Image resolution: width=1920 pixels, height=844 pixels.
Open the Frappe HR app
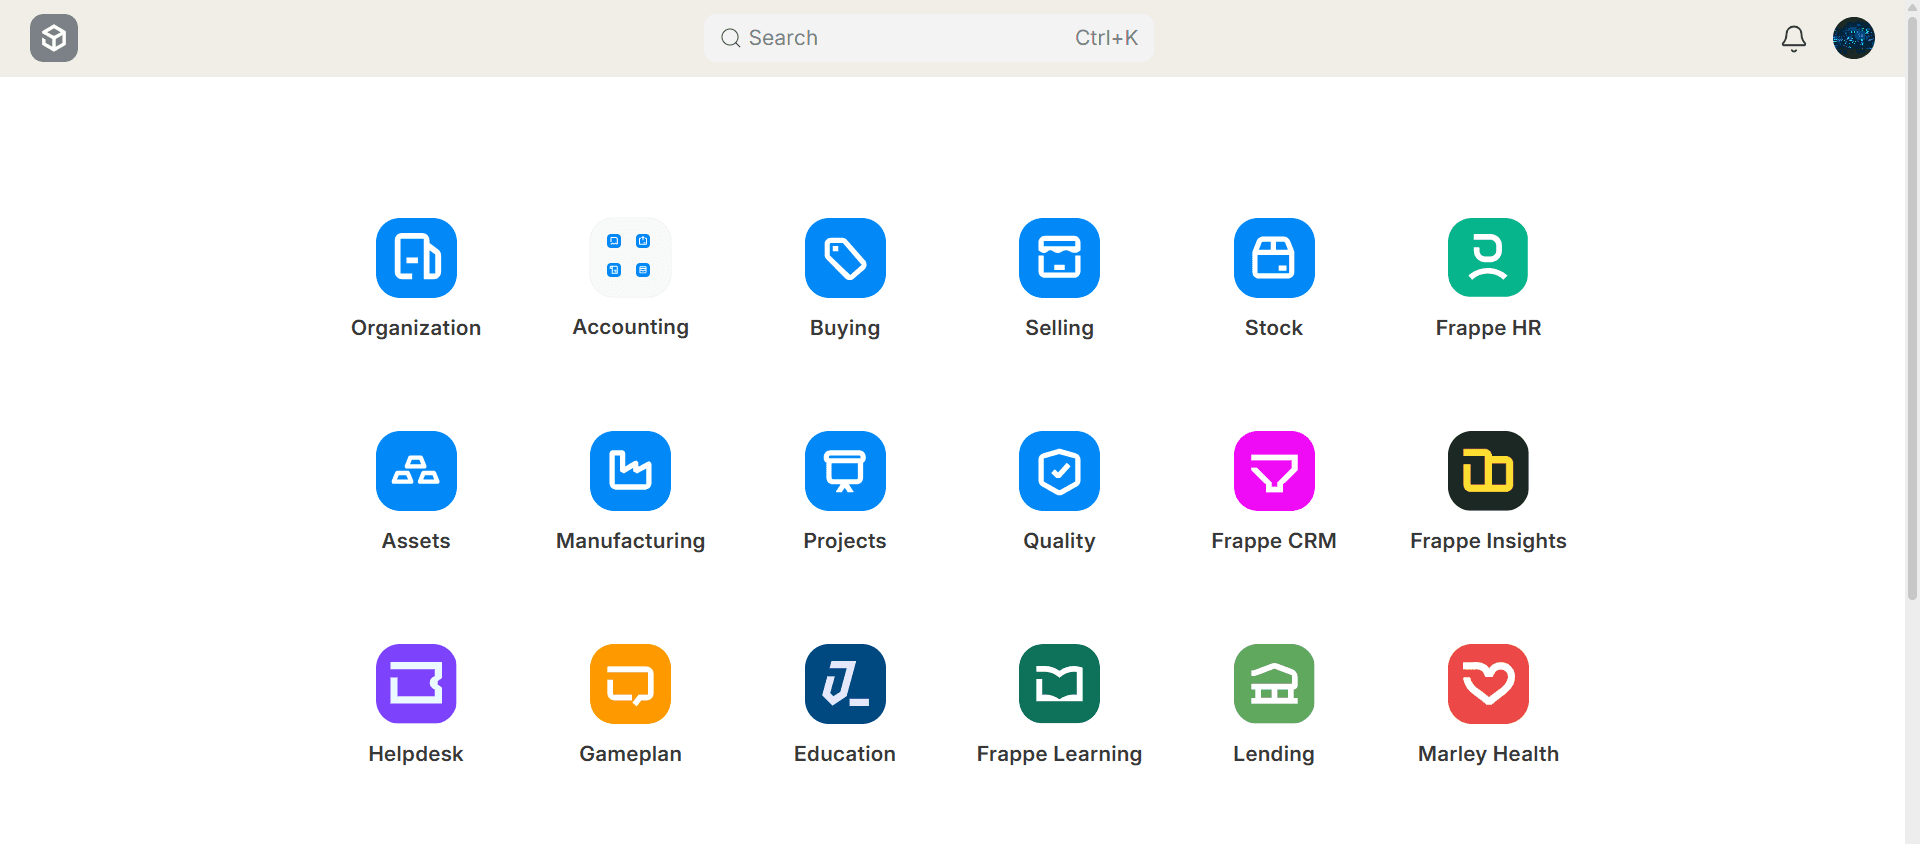(x=1488, y=258)
